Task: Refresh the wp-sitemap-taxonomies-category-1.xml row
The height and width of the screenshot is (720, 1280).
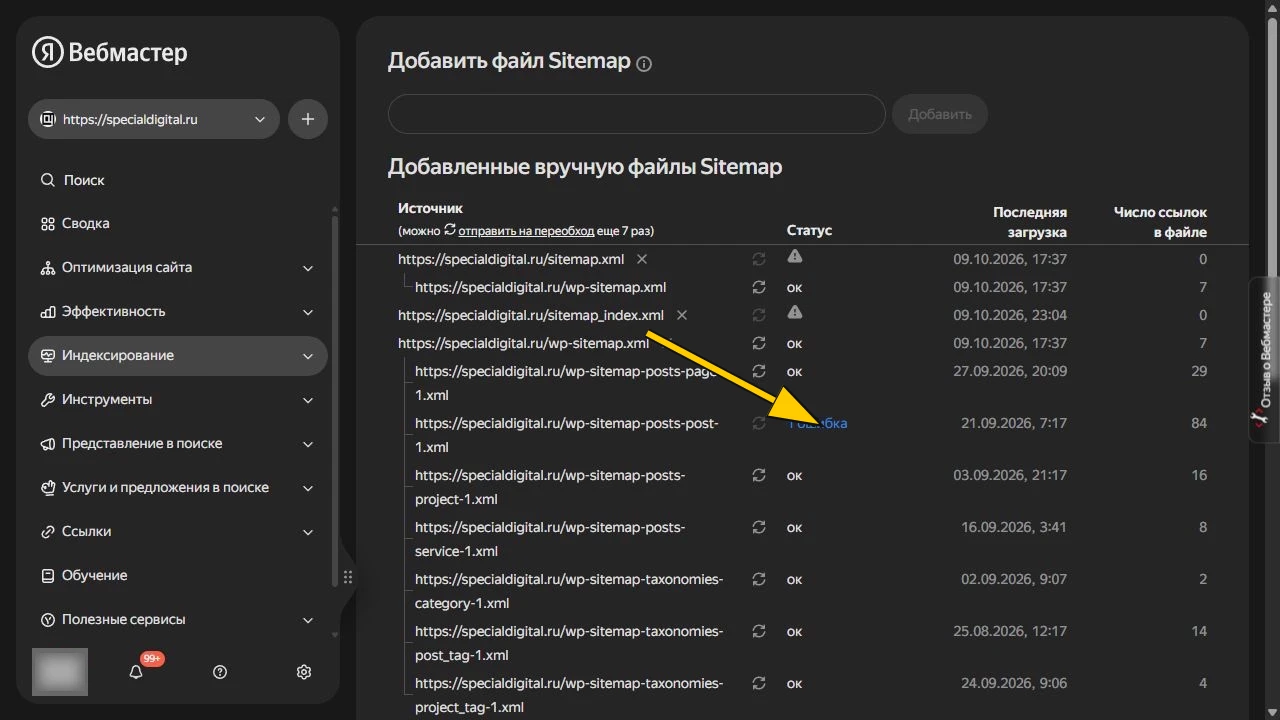Action: pos(759,579)
